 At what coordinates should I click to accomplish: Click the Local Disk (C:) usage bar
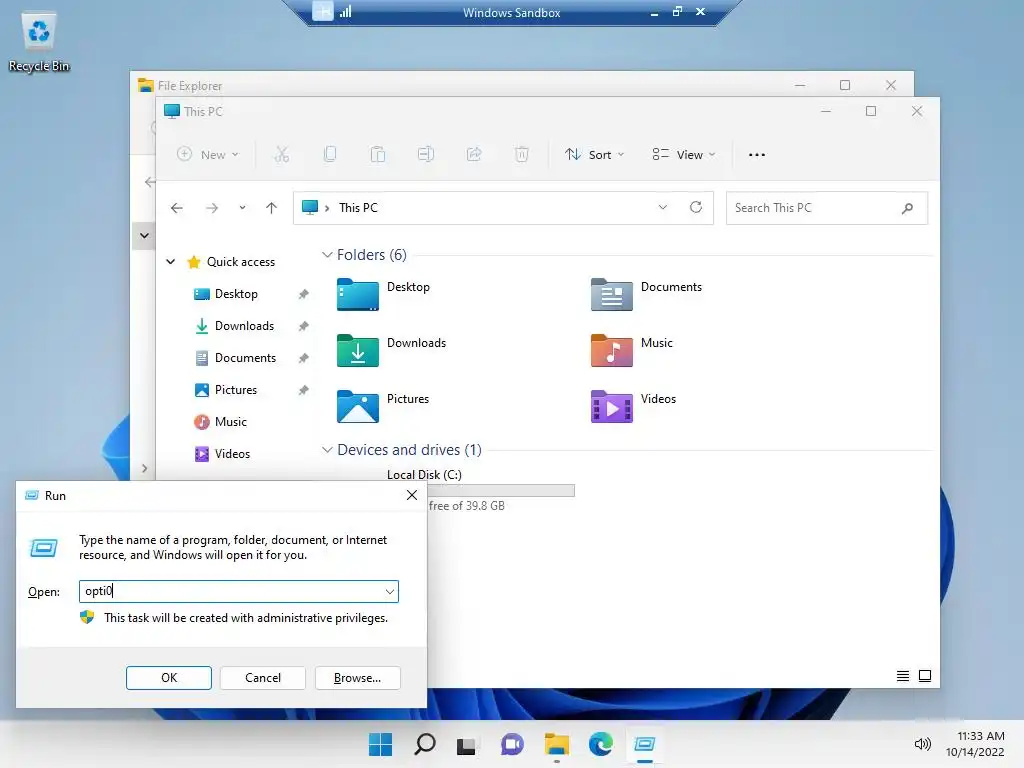502,490
